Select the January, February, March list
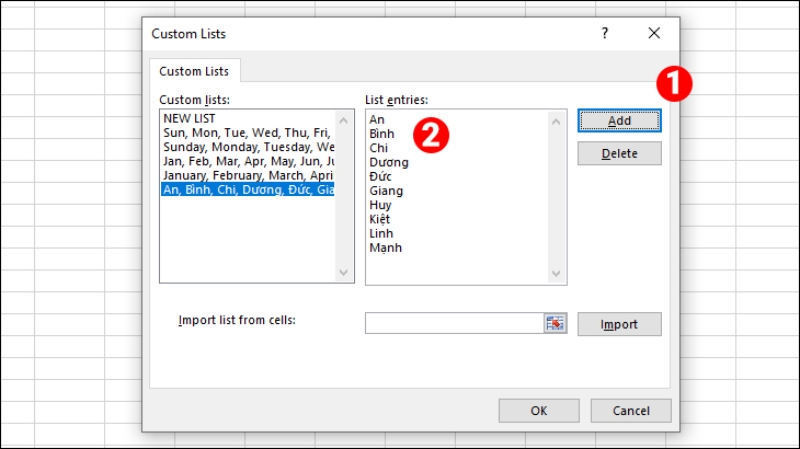Viewport: 800px width, 449px height. (248, 176)
